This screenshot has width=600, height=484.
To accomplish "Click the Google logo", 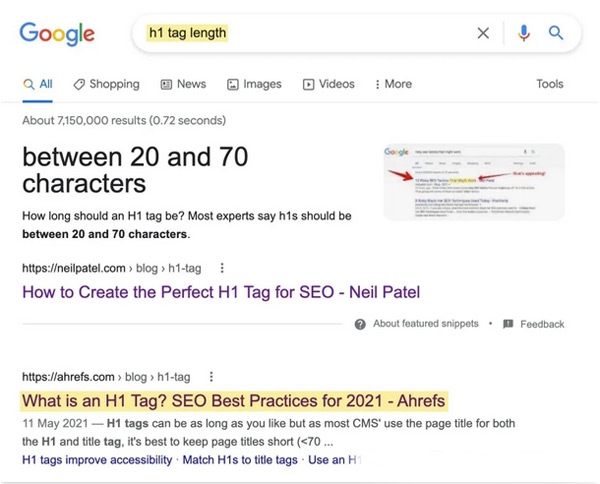I will [x=57, y=33].
